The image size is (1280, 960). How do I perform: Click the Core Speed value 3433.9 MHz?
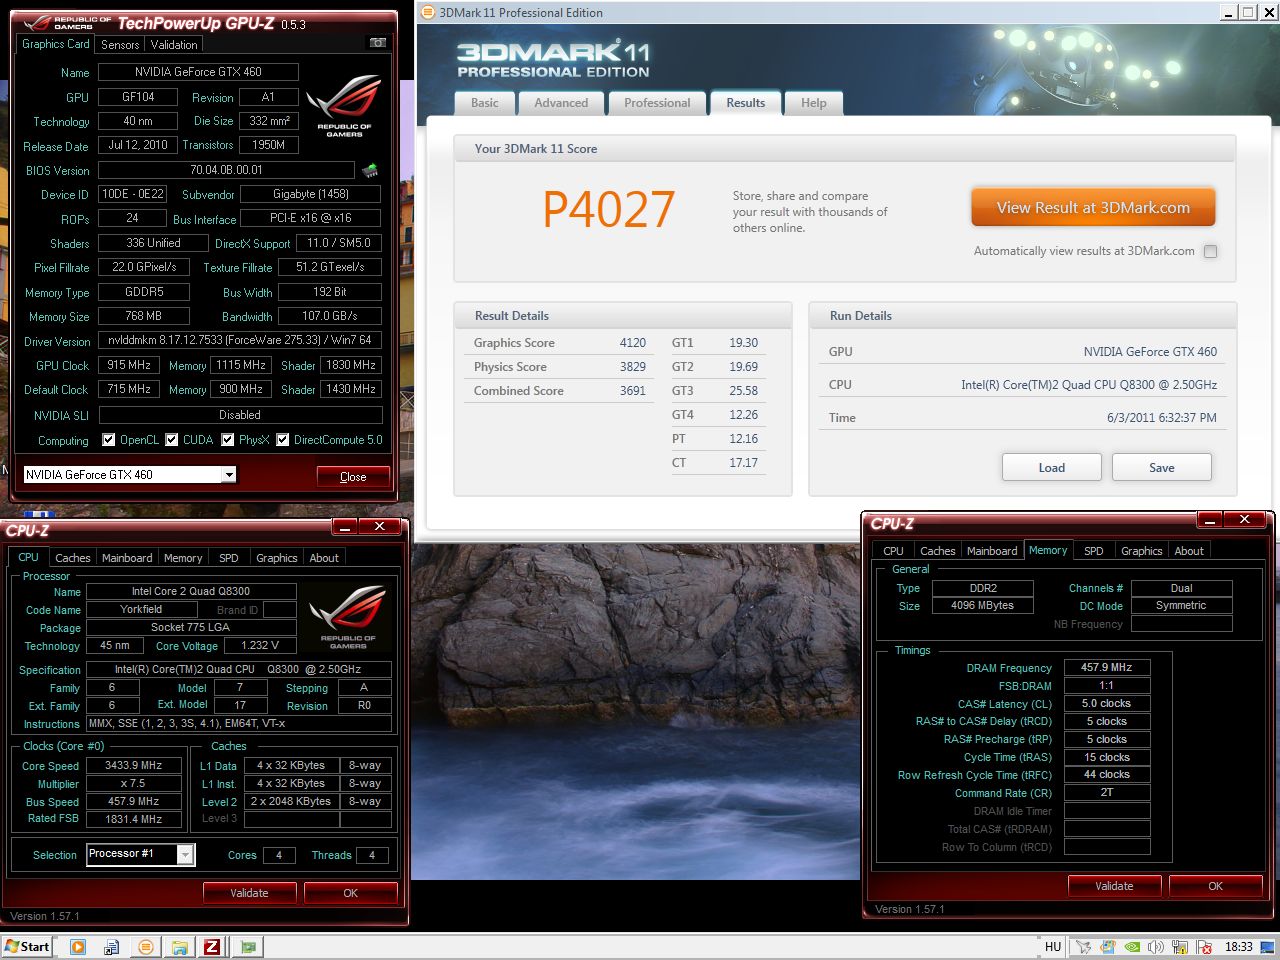[133, 765]
